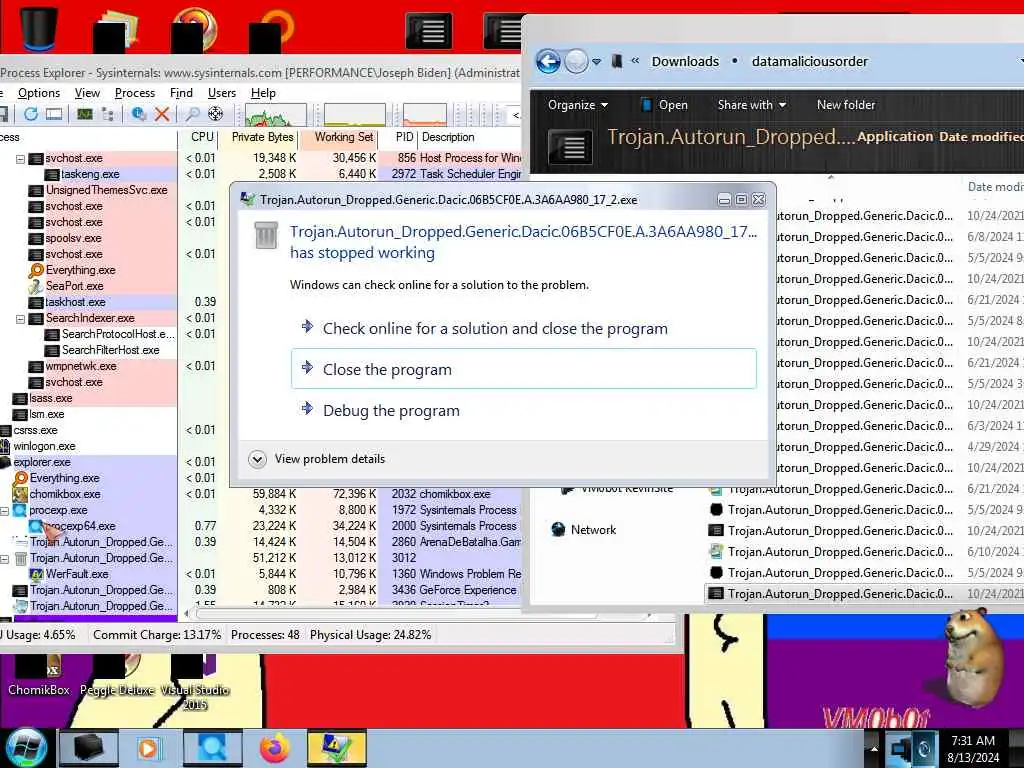Click the Network icon in navigation pane

[558, 530]
